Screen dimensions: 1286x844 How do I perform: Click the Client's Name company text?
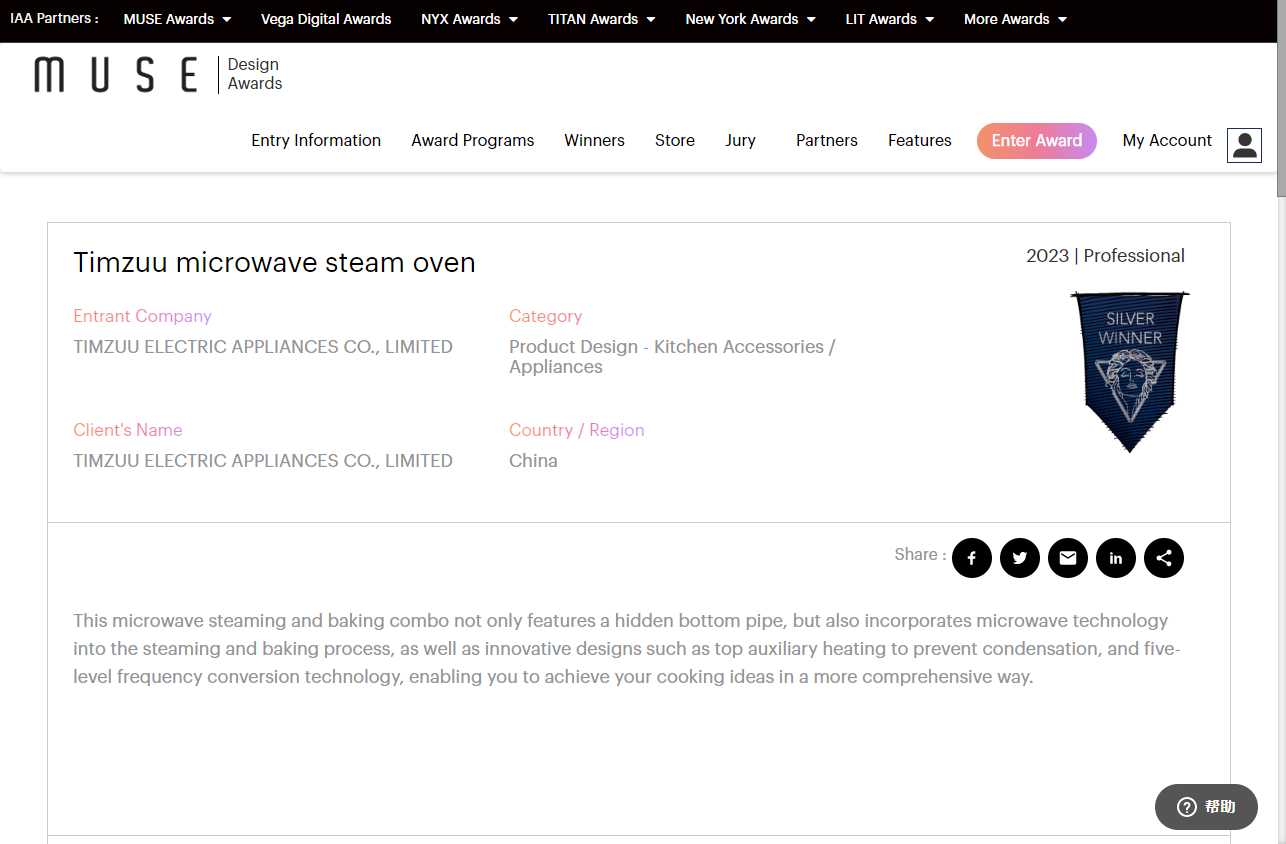pyautogui.click(x=263, y=461)
